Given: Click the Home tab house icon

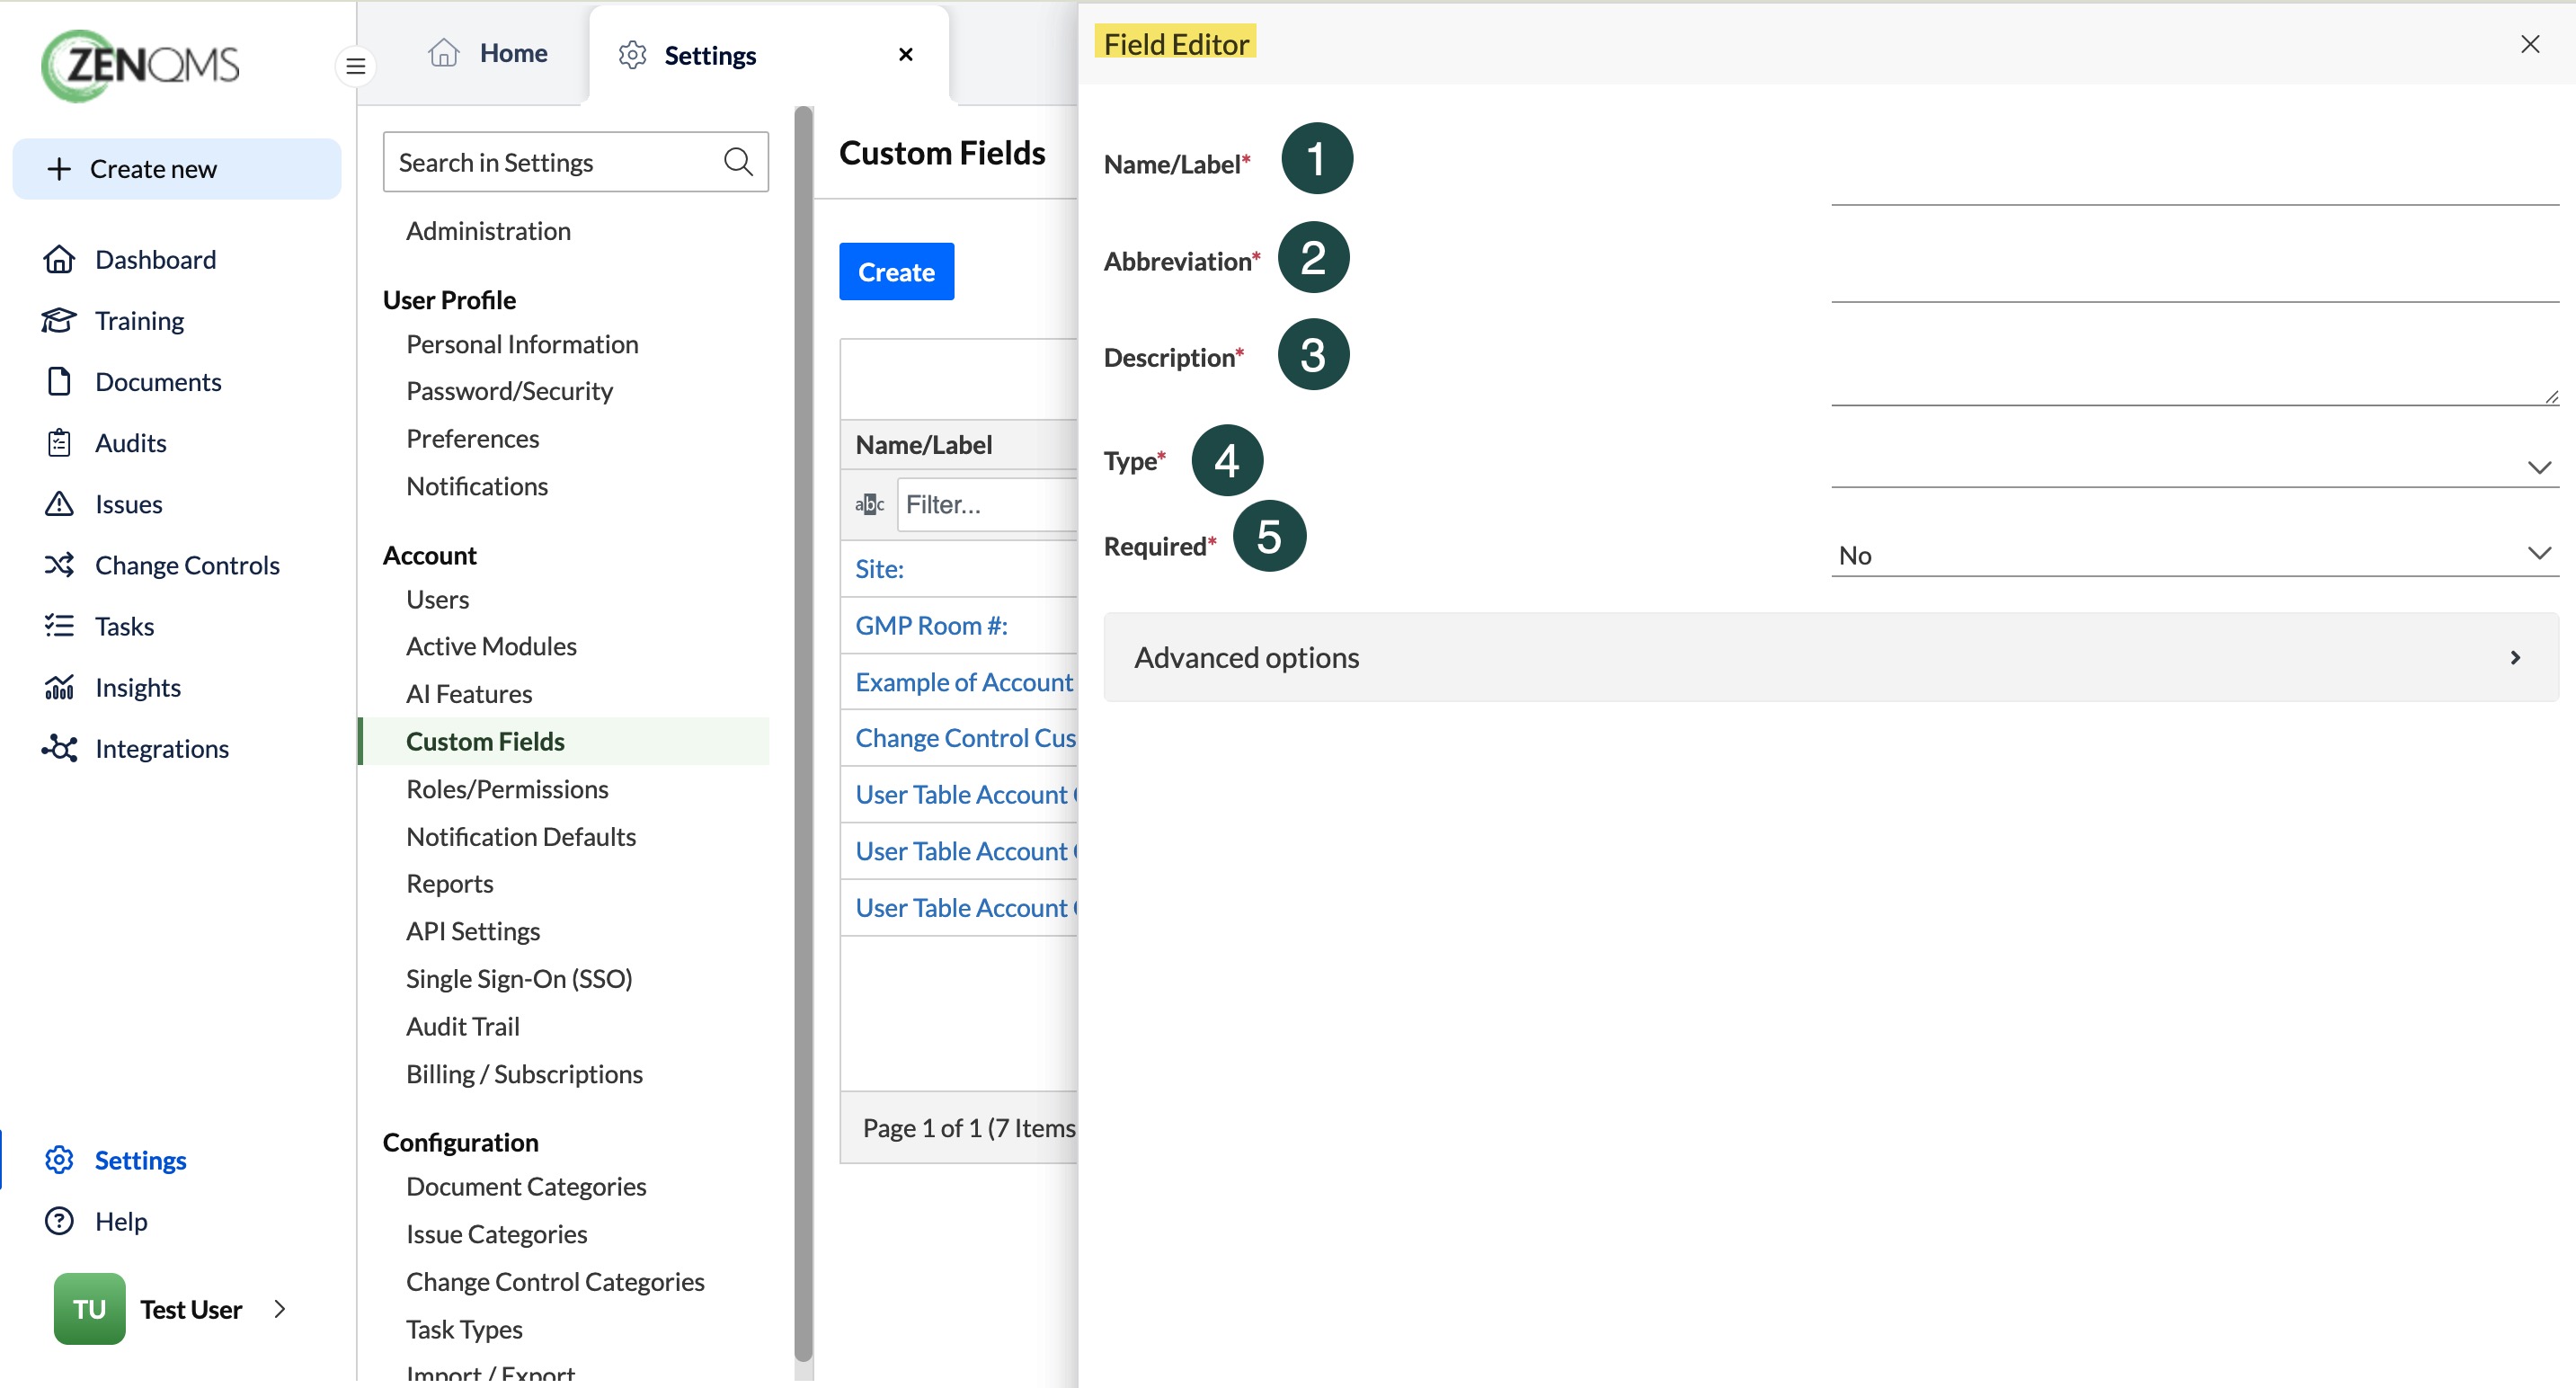Looking at the screenshot, I should coord(443,53).
